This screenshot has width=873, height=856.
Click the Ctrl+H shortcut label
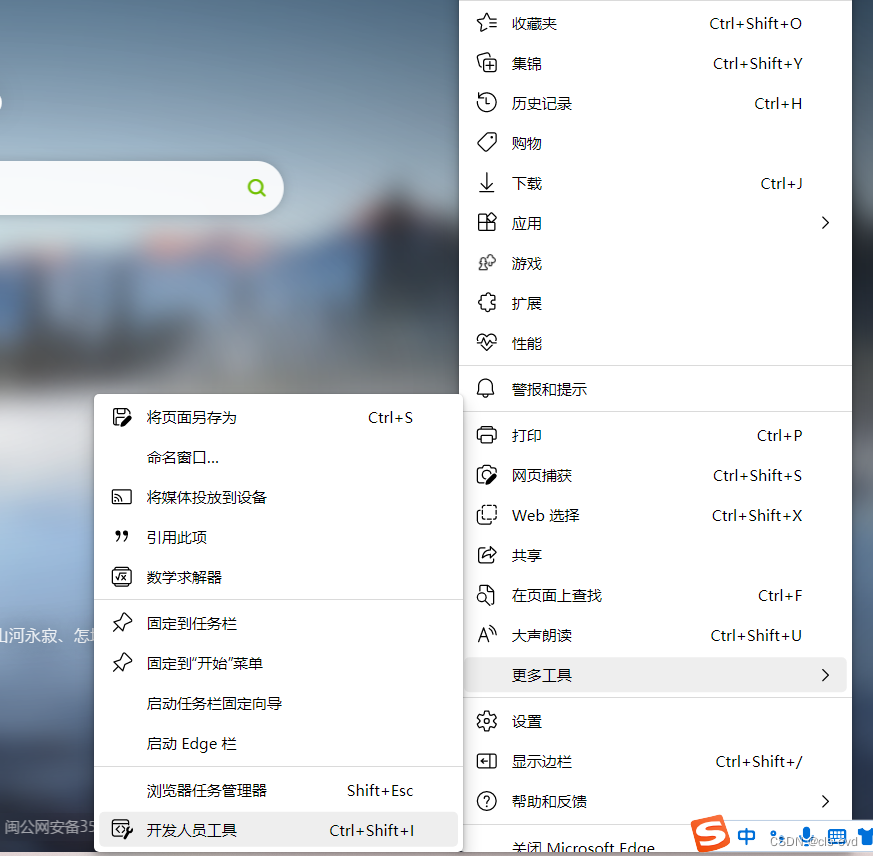click(778, 104)
